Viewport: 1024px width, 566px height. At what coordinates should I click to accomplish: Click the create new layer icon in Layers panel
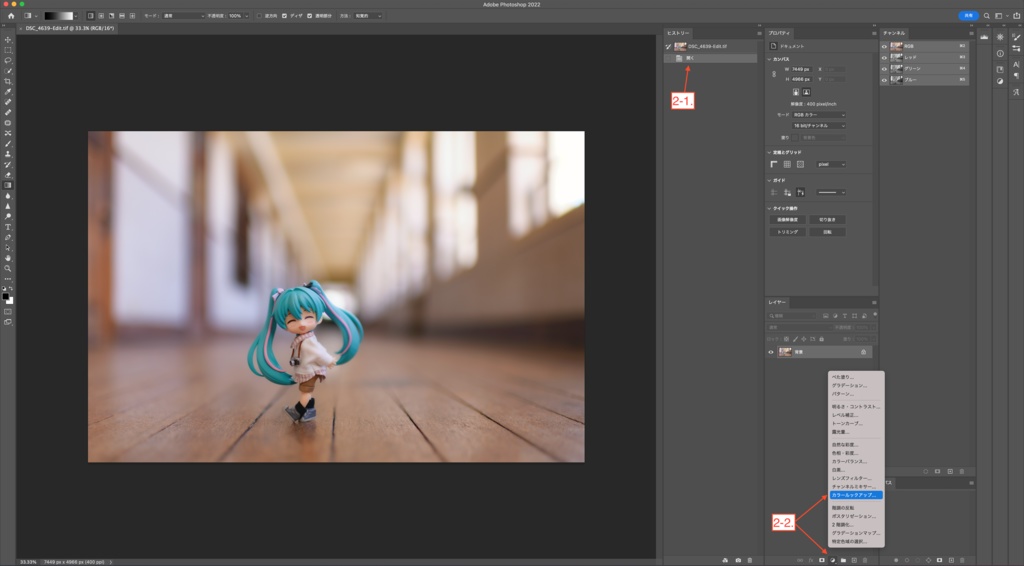point(854,560)
